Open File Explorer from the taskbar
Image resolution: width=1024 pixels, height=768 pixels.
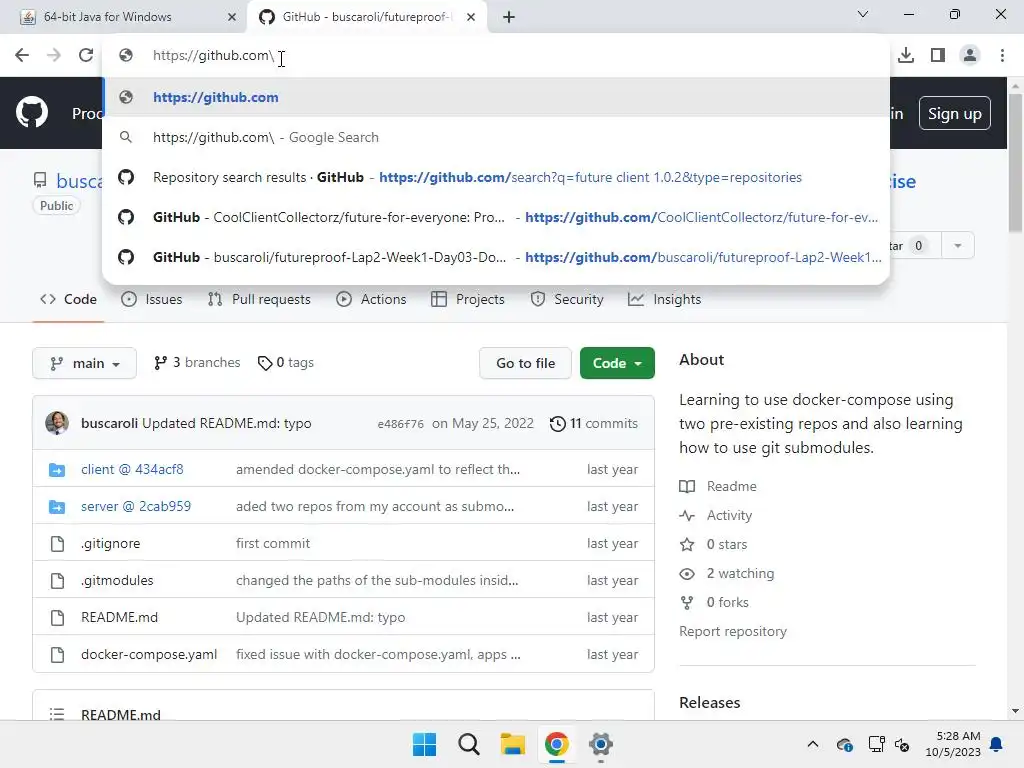point(513,744)
